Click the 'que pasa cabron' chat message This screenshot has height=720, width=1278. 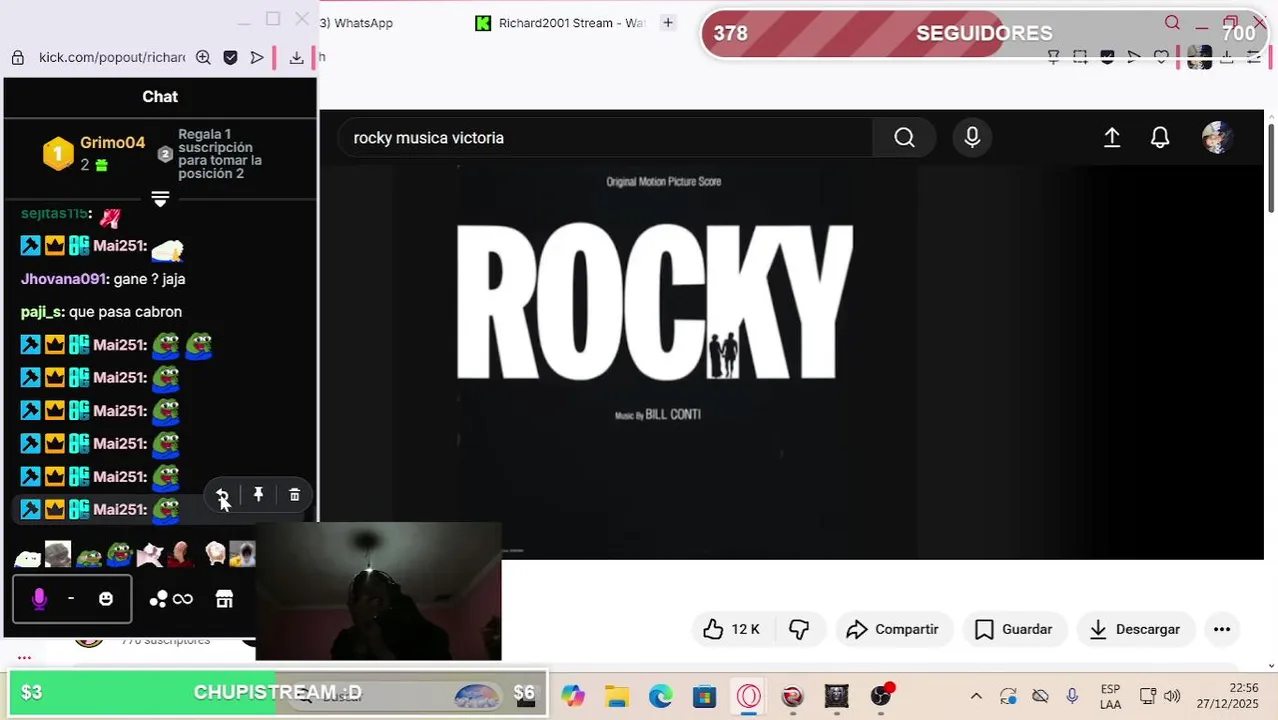(125, 312)
